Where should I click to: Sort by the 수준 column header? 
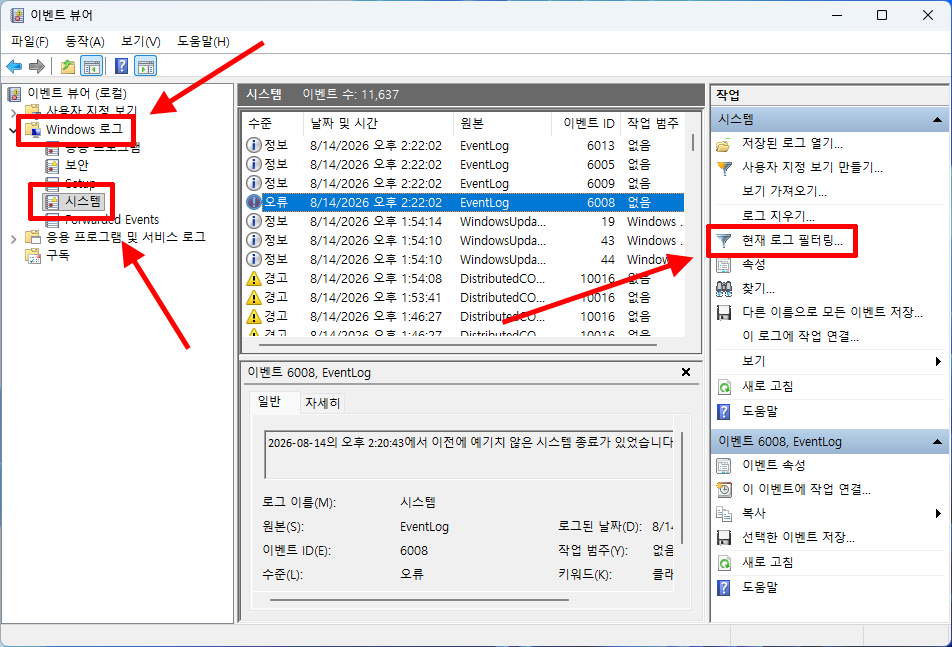point(273,123)
